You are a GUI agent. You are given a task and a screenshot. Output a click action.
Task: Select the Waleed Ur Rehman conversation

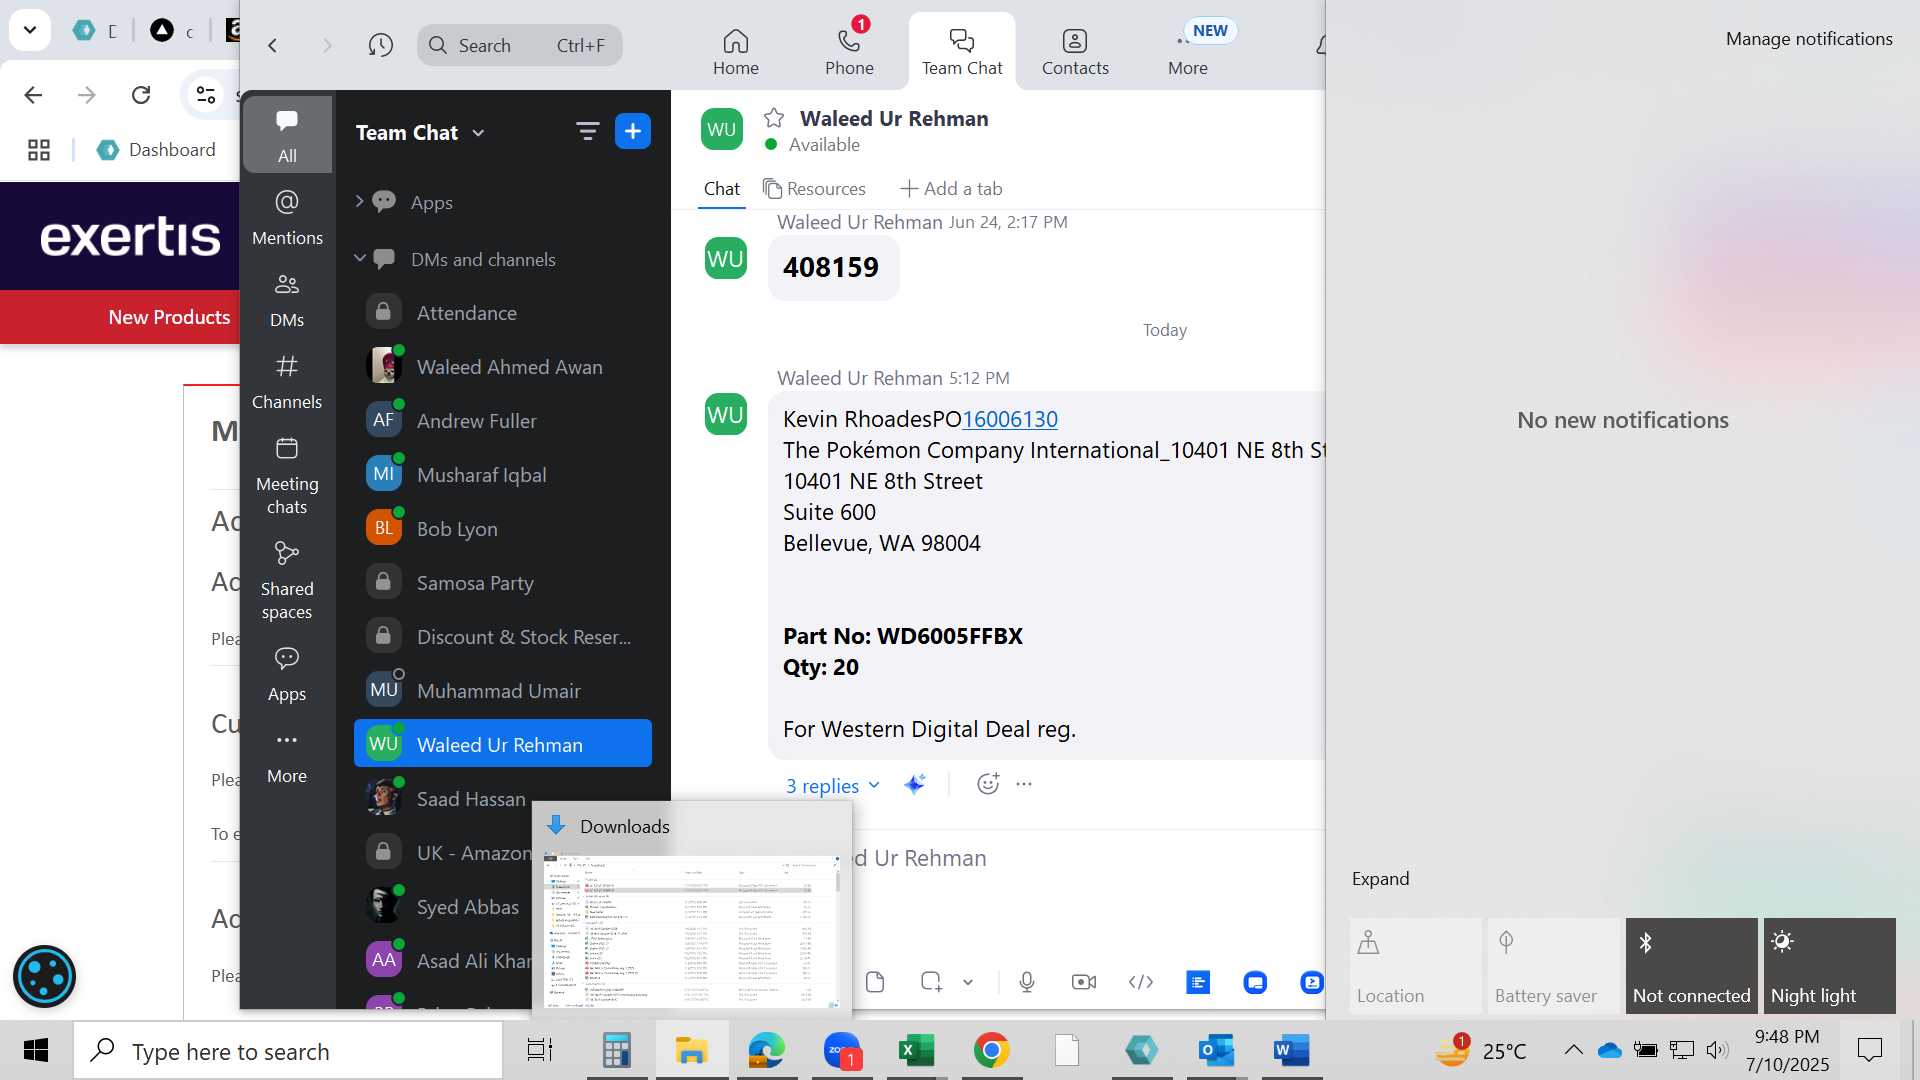(x=503, y=744)
